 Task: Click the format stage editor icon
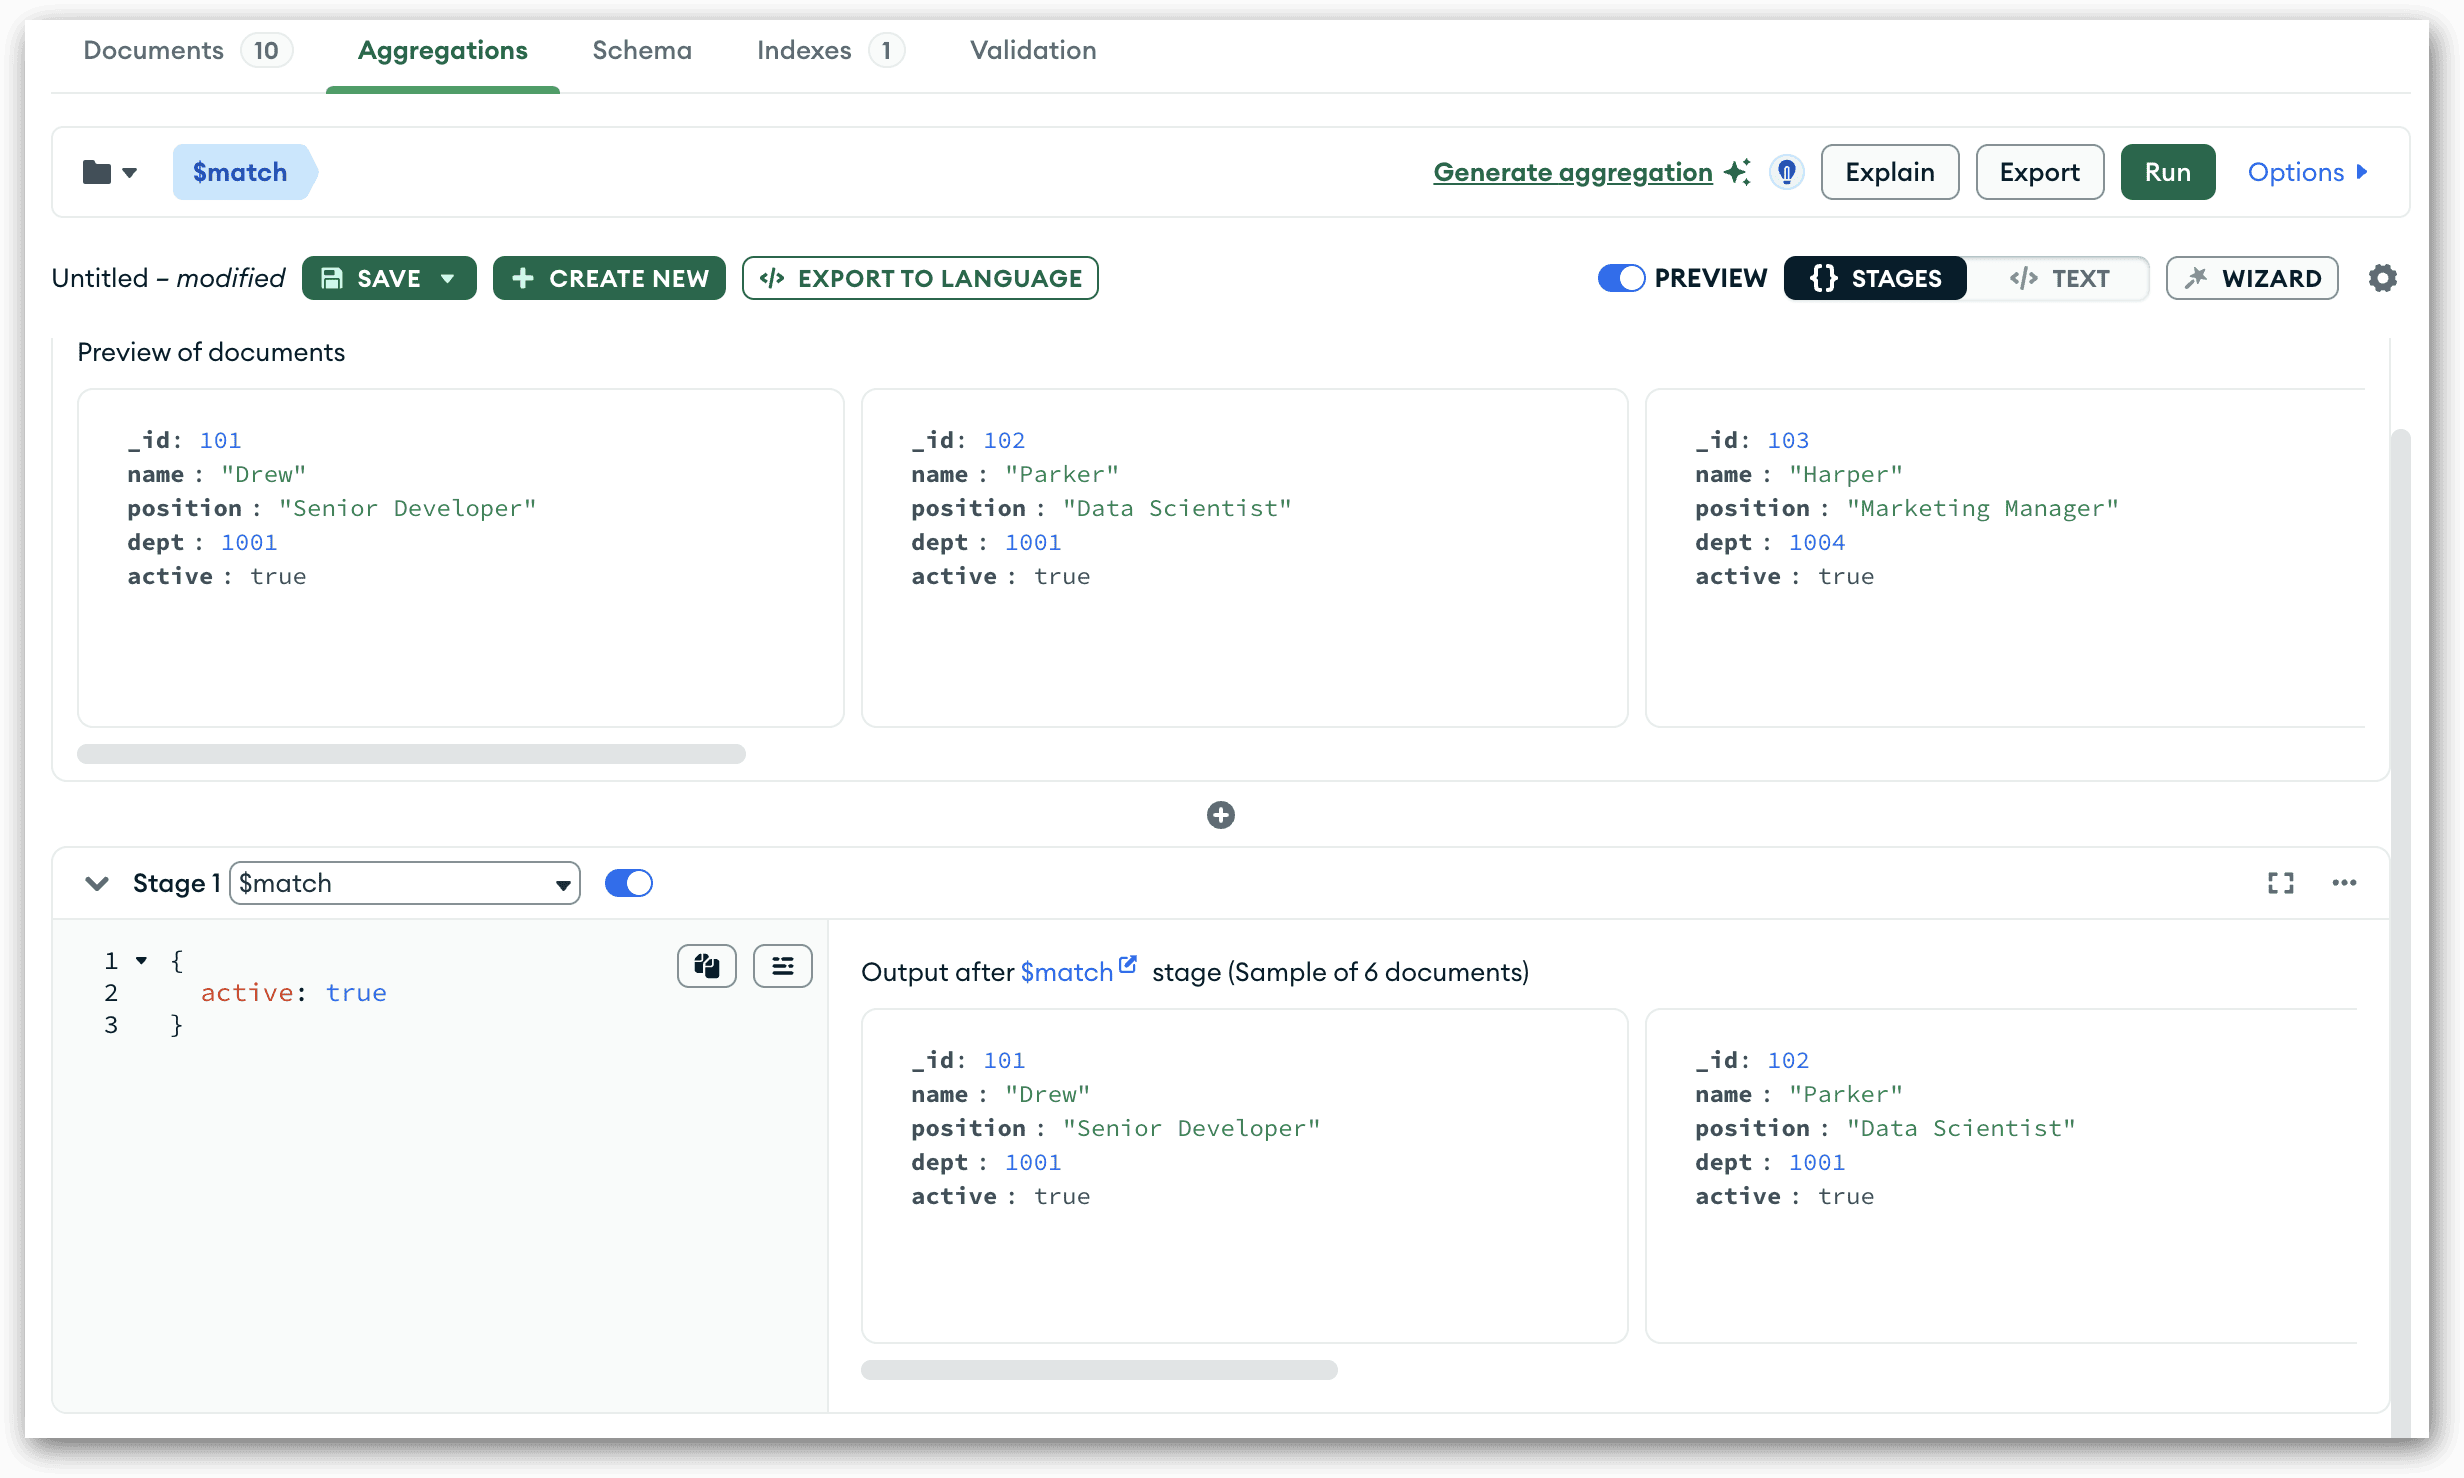[783, 966]
